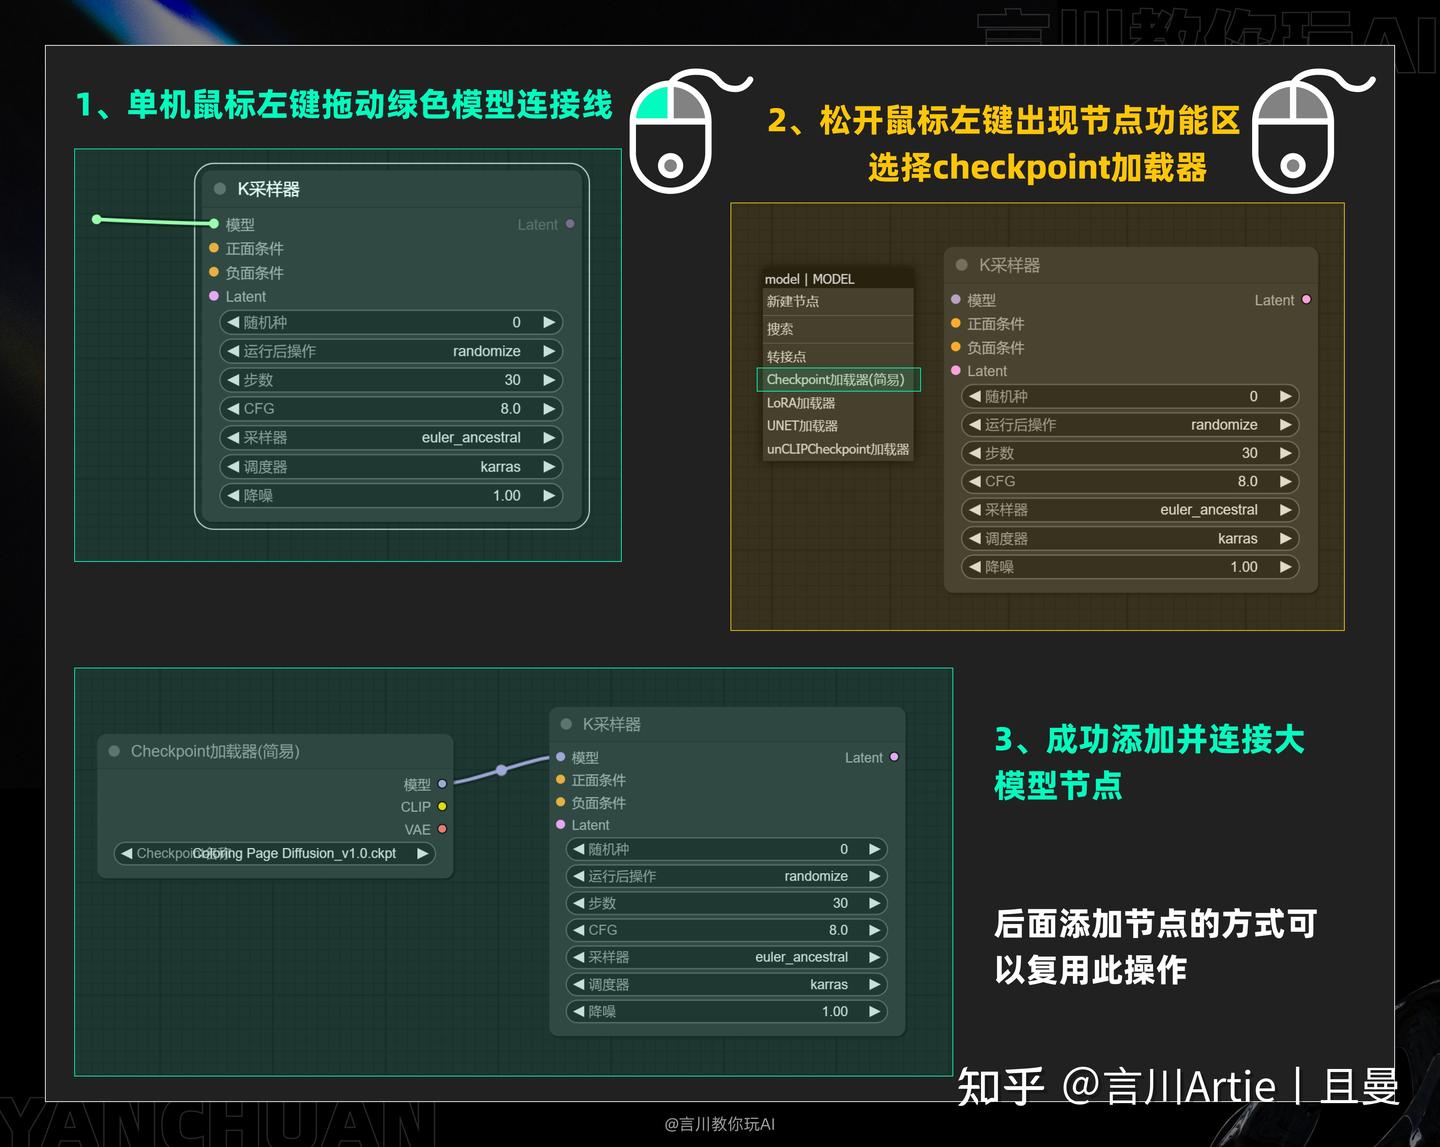The width and height of the screenshot is (1440, 1147).
Task: Increase 随机种 with right arrow in step 2 node
Action: coord(1286,396)
